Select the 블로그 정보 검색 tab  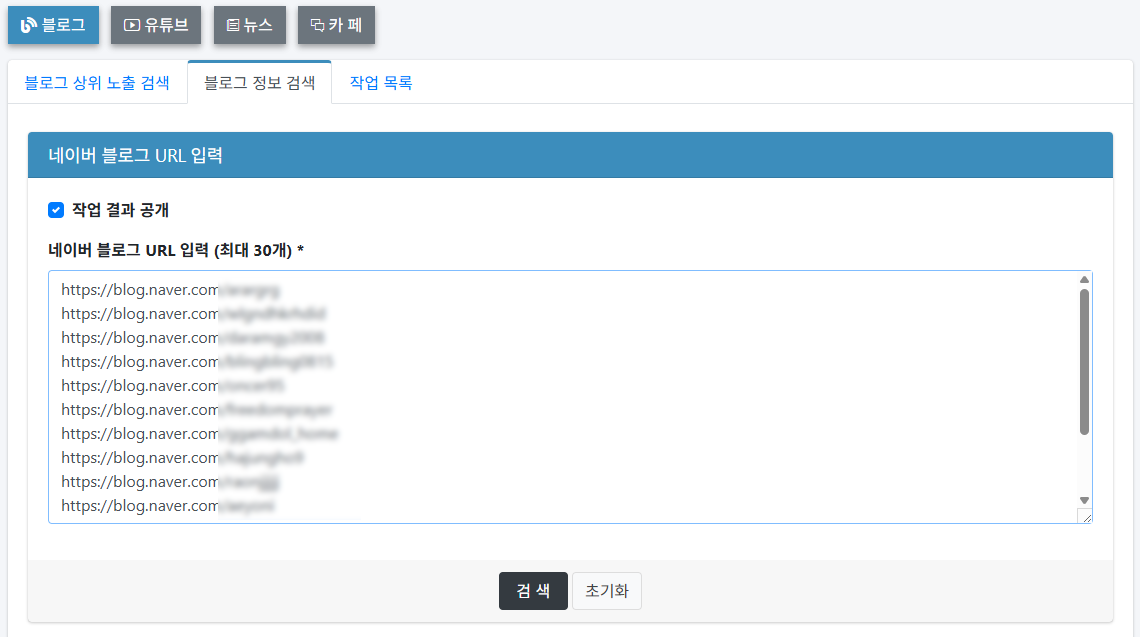click(259, 84)
